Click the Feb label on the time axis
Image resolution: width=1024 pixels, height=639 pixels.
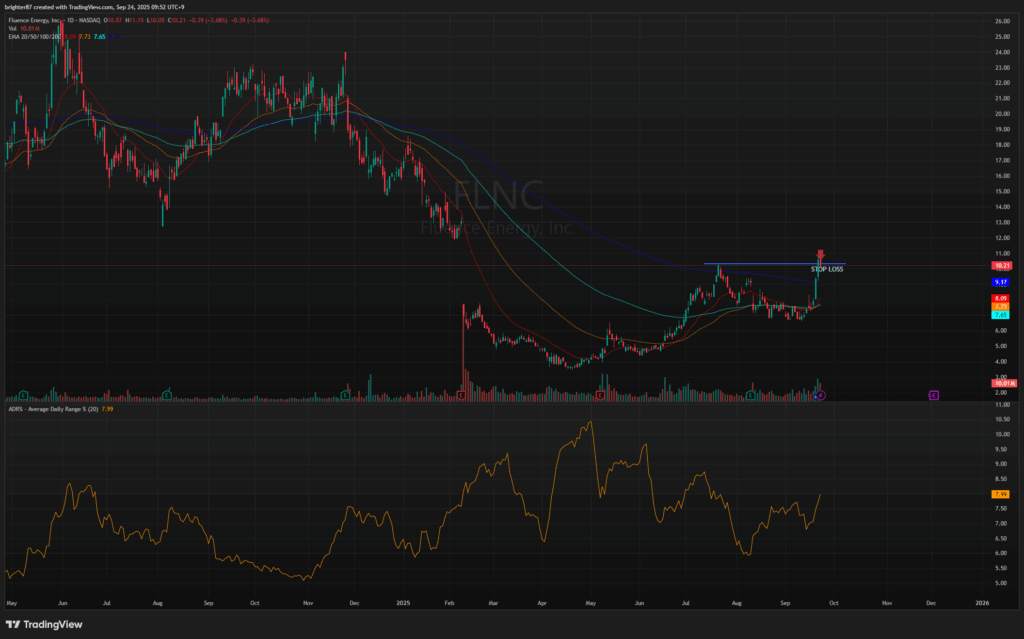(449, 603)
